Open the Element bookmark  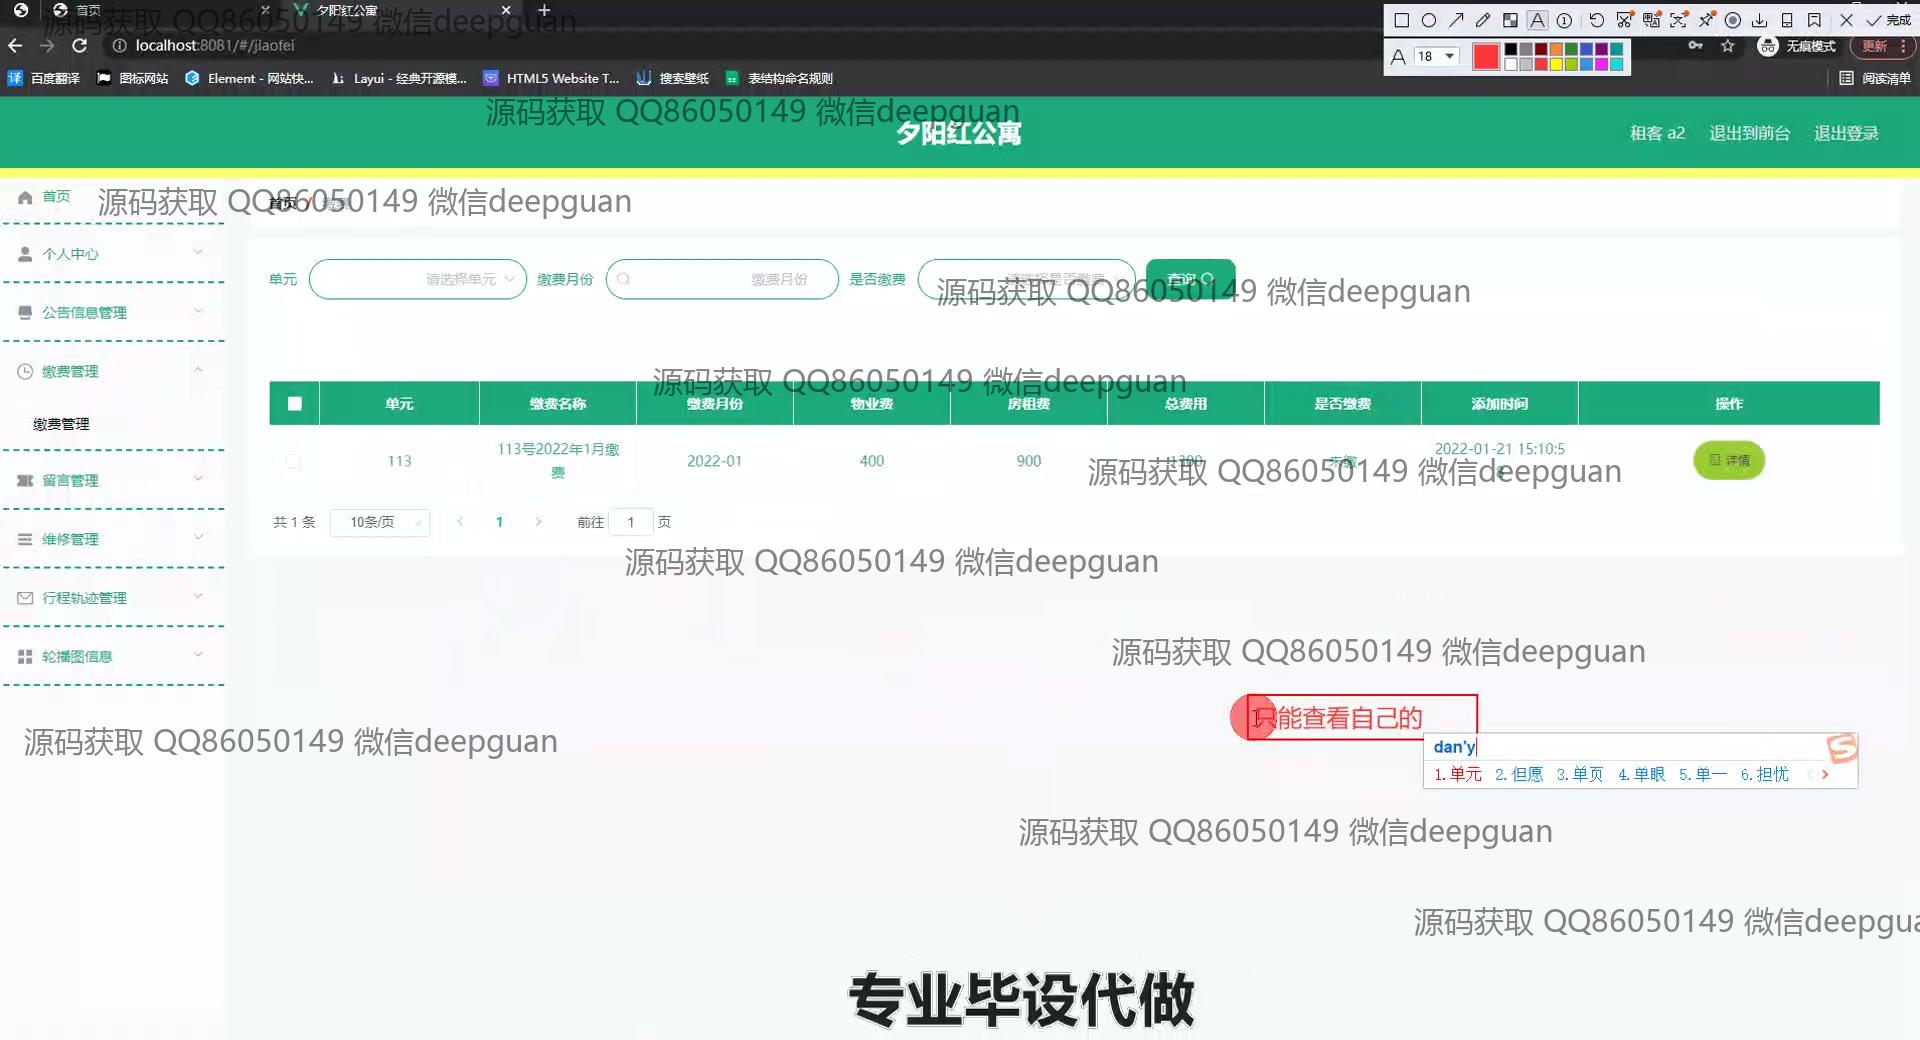click(x=249, y=78)
